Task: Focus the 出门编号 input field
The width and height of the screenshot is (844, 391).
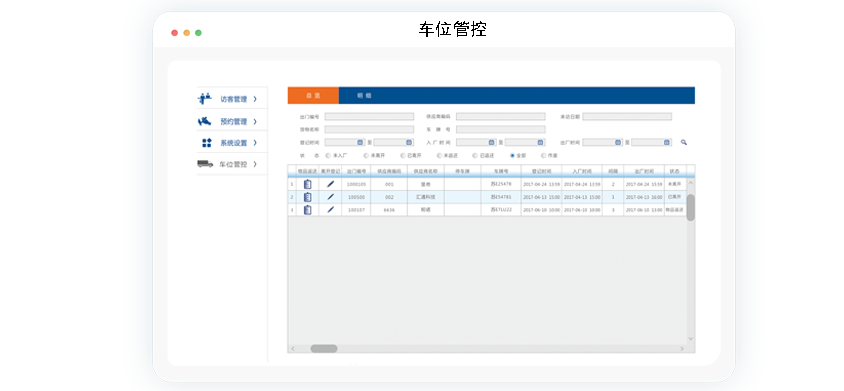Action: tap(369, 116)
